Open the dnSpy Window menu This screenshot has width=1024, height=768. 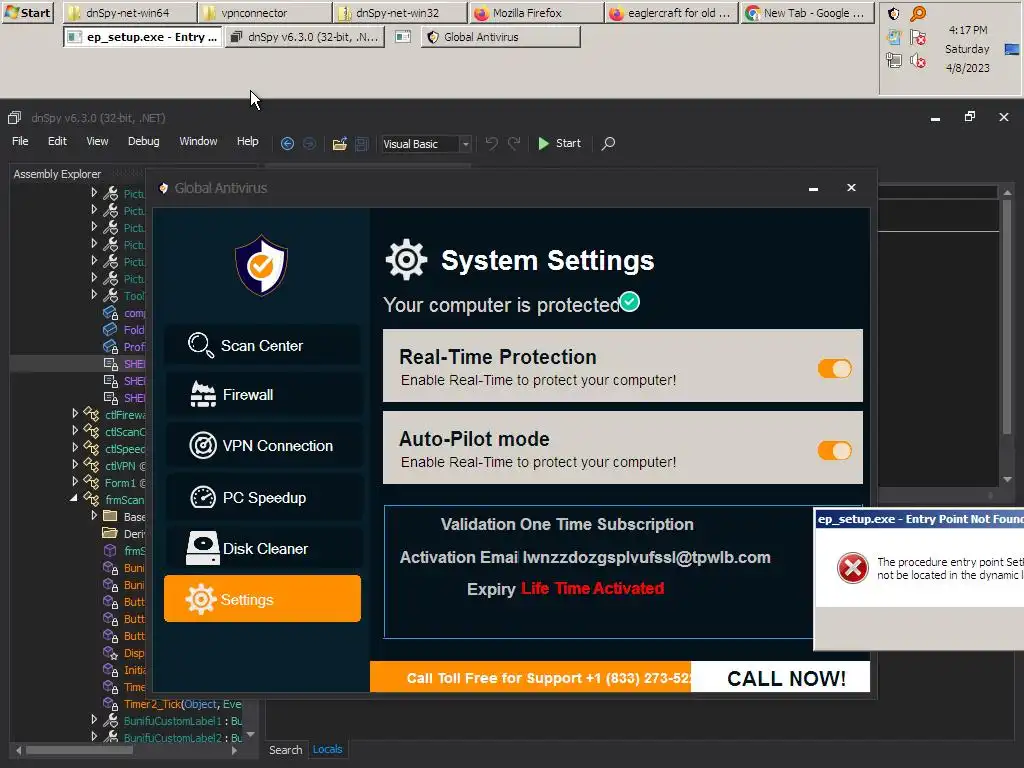[x=198, y=141]
